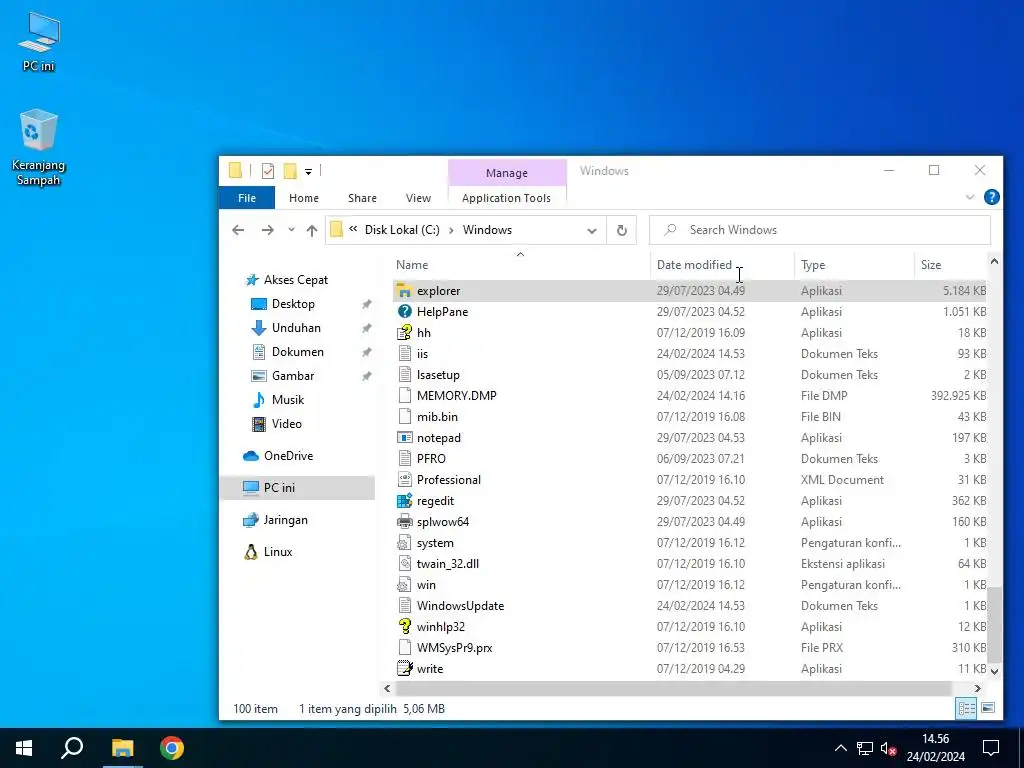The height and width of the screenshot is (768, 1024).
Task: Select the HelpPane file icon
Action: 404,312
